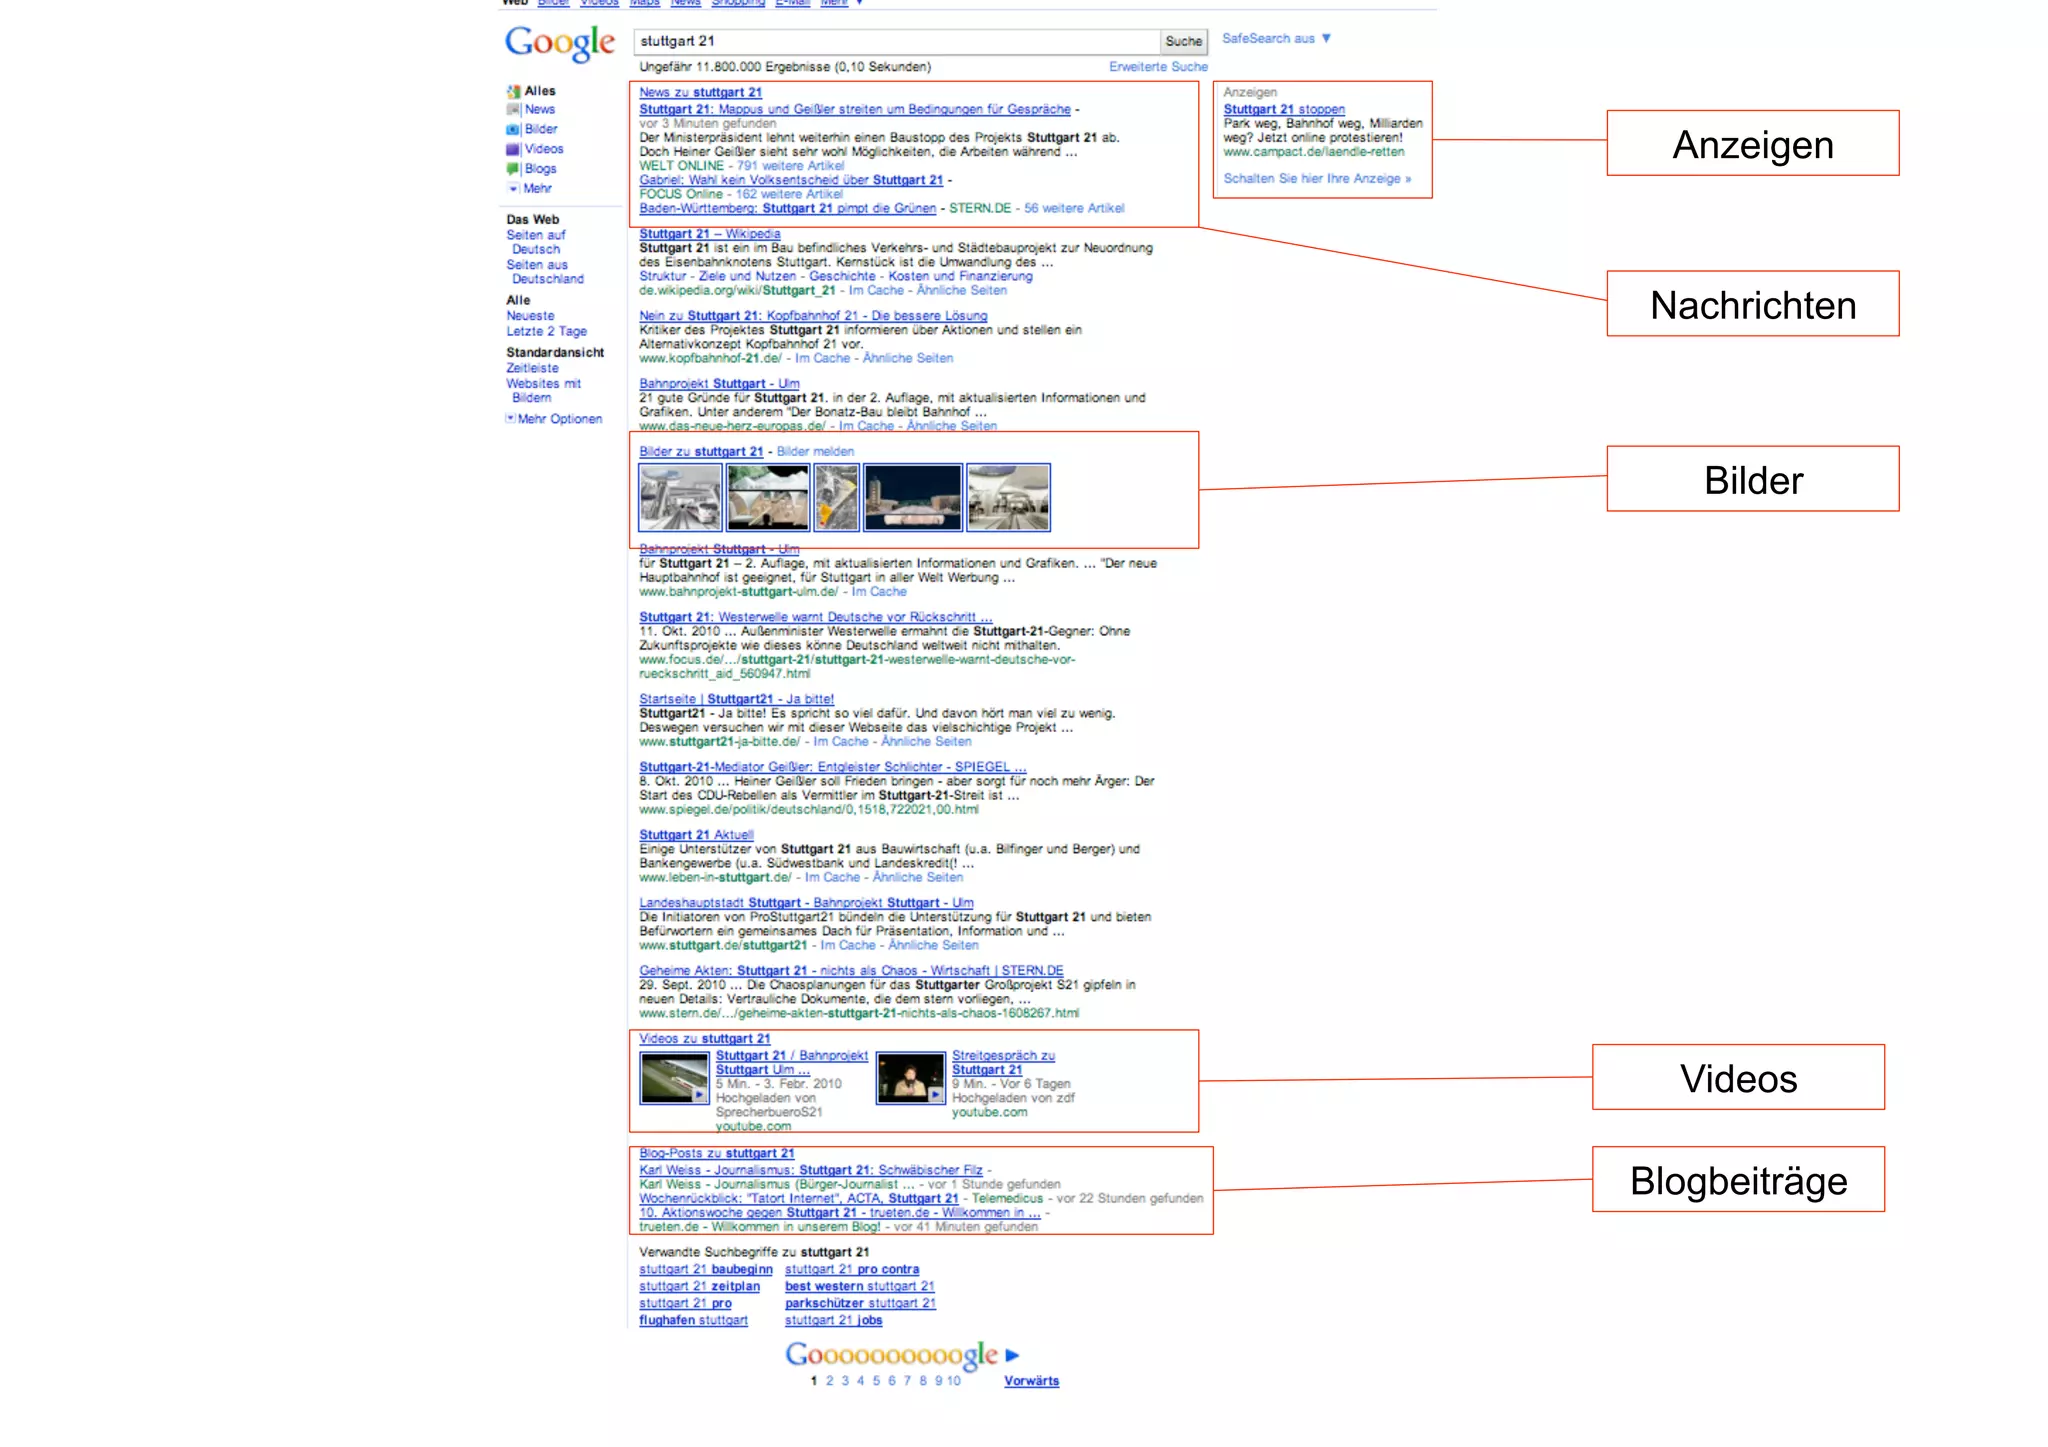Screen dimensions: 2048x1447
Task: Play the Streitgespräch zu Stuttgart 21 video thumbnail
Action: coord(910,1078)
